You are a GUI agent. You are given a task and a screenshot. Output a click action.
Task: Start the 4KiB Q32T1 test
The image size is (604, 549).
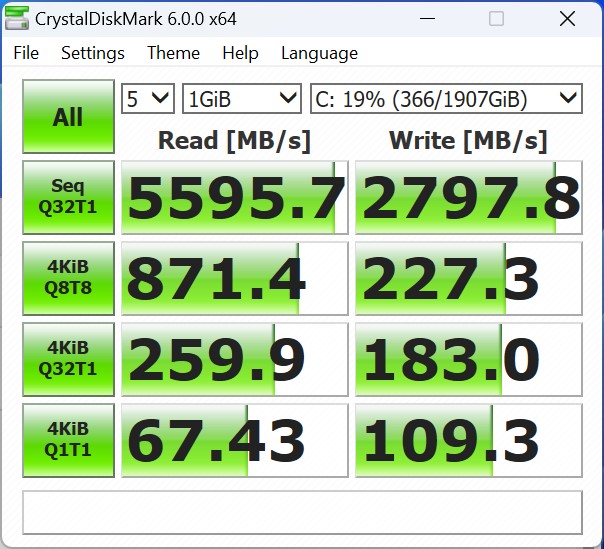[x=68, y=359]
